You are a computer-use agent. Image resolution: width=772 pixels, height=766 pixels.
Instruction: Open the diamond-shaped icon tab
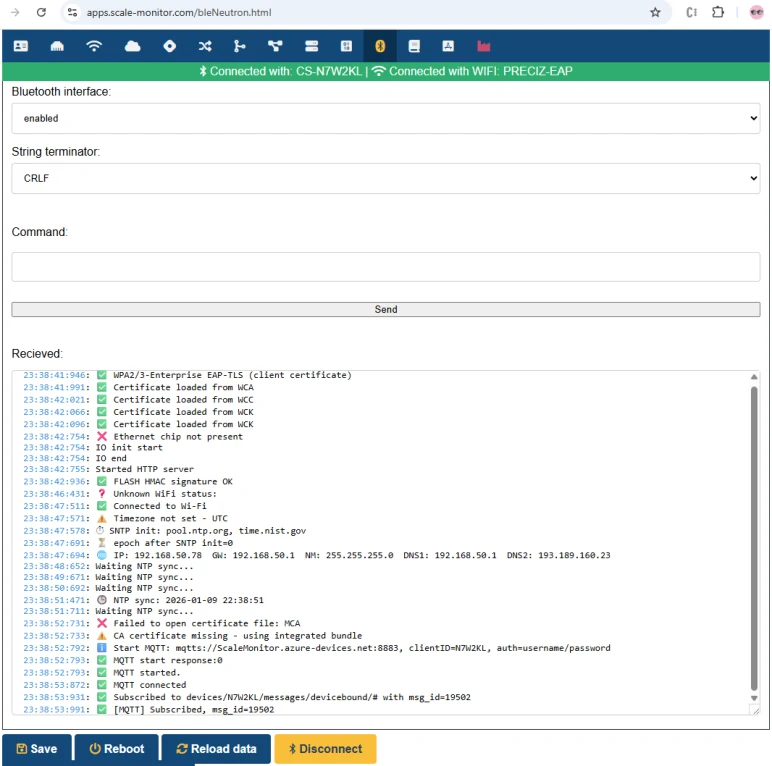169,46
